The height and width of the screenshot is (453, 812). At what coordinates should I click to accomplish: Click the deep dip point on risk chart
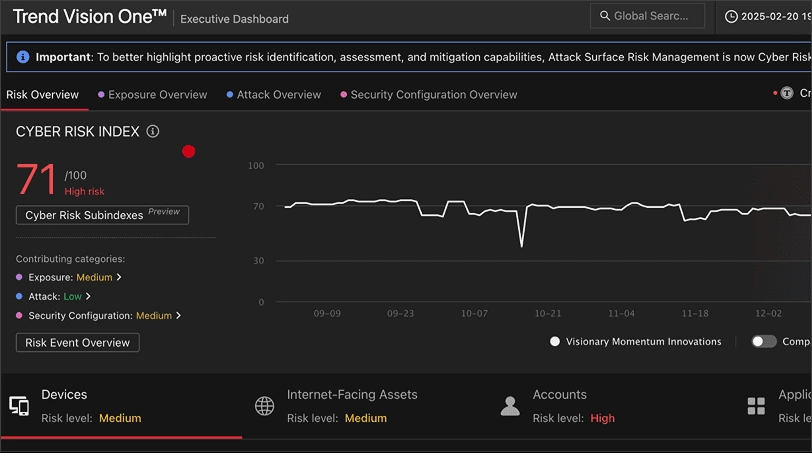click(x=521, y=245)
